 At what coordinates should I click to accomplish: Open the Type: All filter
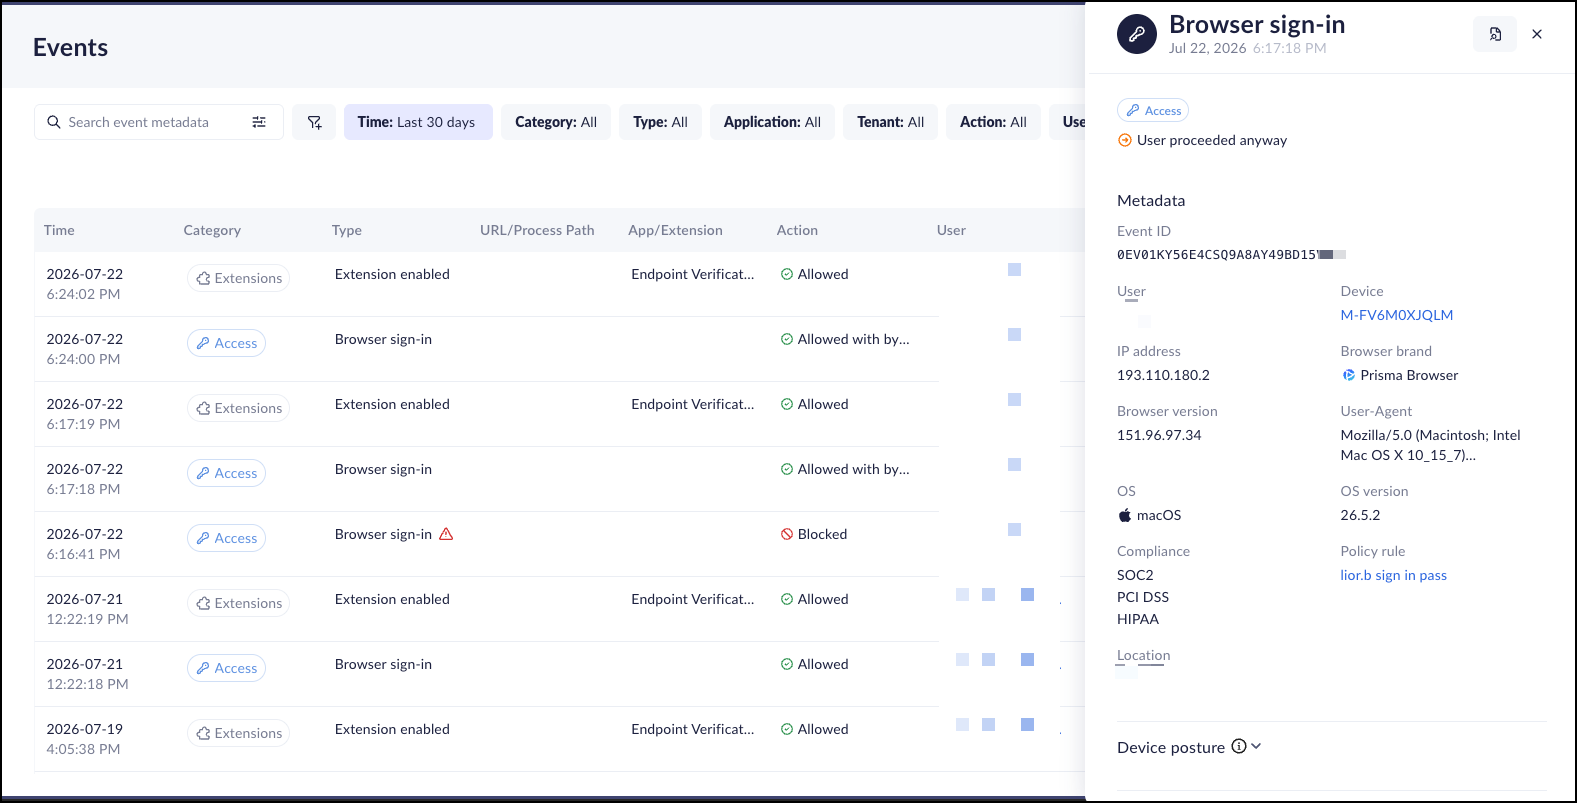pos(660,122)
